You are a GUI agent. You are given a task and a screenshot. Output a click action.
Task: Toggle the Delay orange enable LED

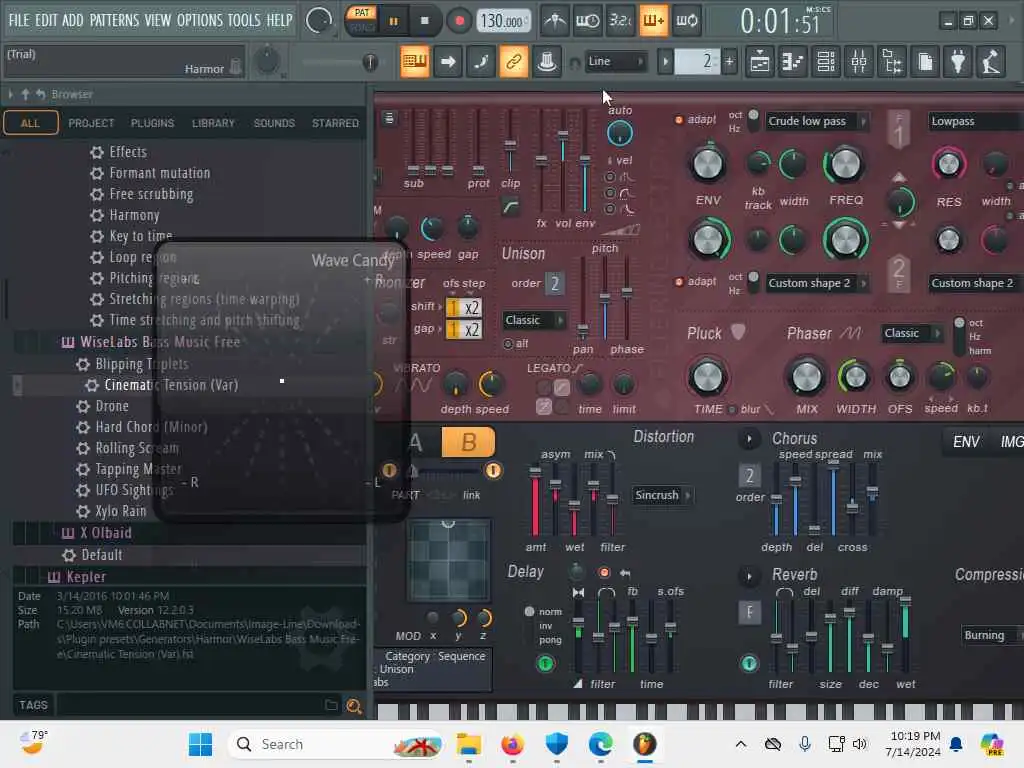point(604,573)
